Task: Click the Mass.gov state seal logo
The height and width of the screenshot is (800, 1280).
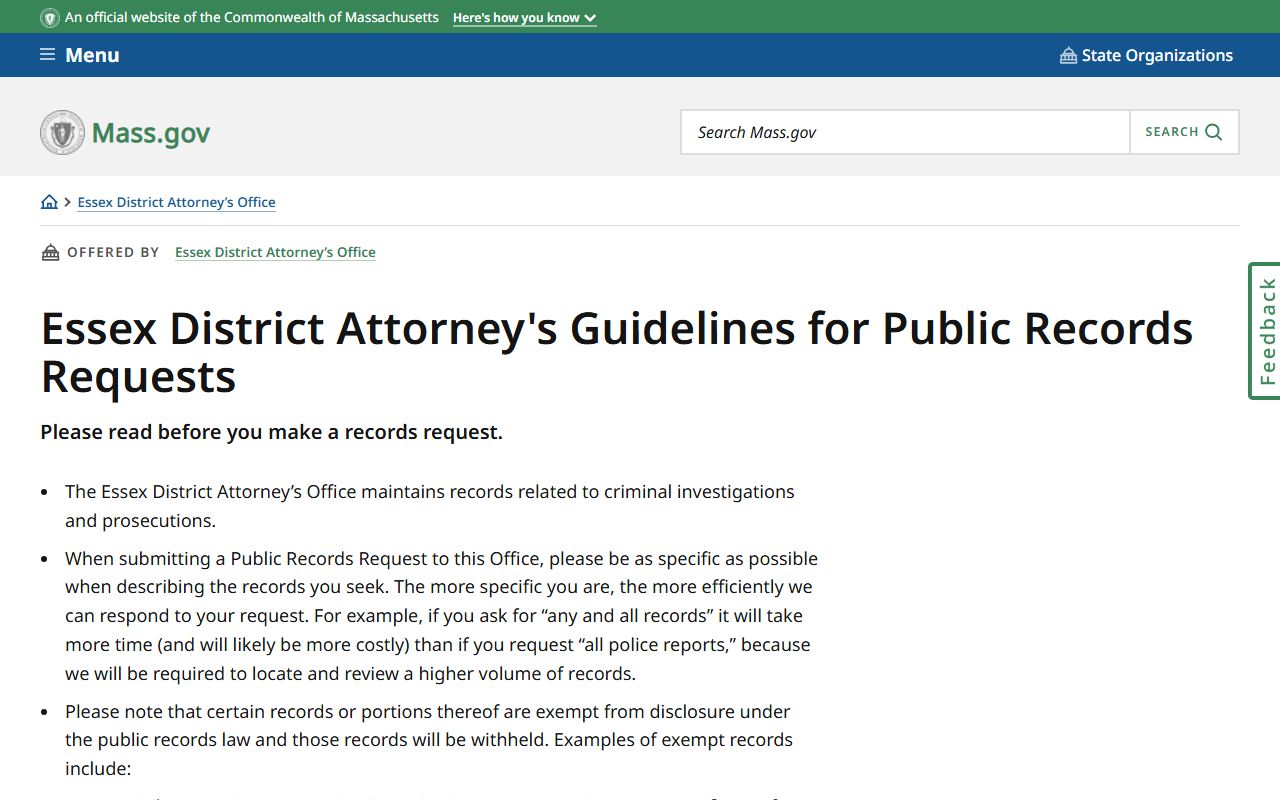Action: [62, 132]
